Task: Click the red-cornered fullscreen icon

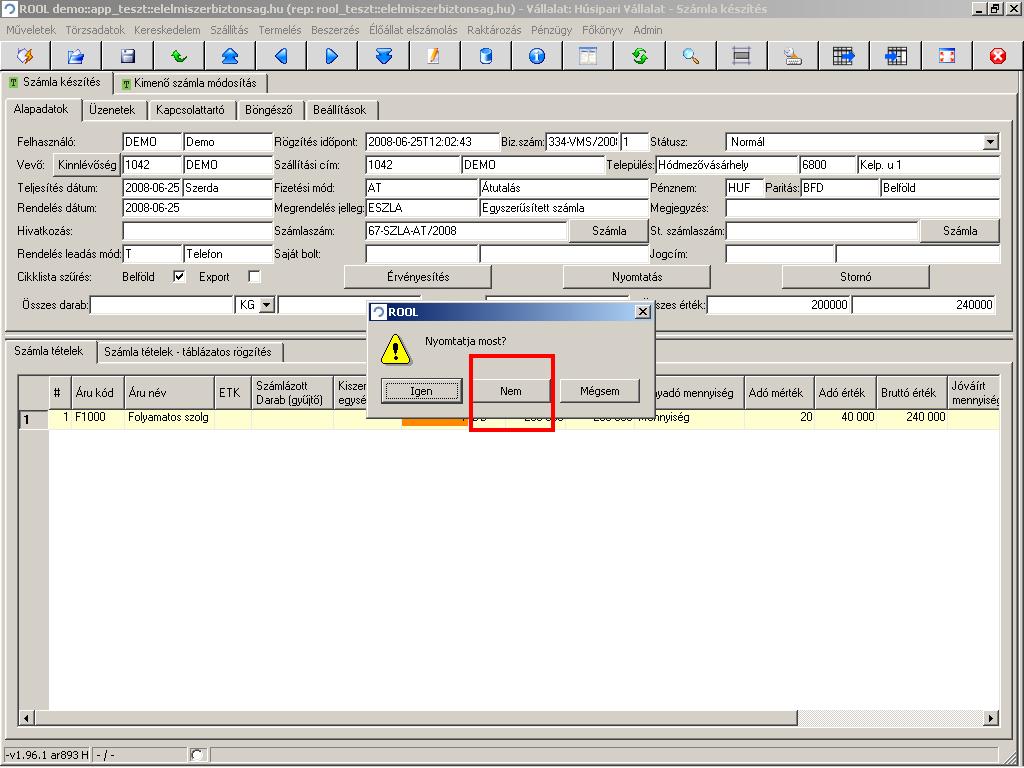Action: coord(946,56)
